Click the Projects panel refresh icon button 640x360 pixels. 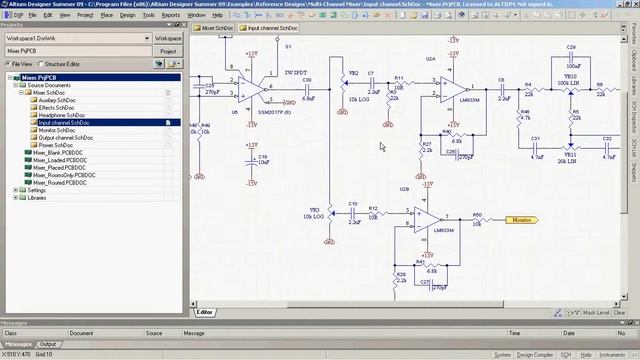[x=159, y=64]
